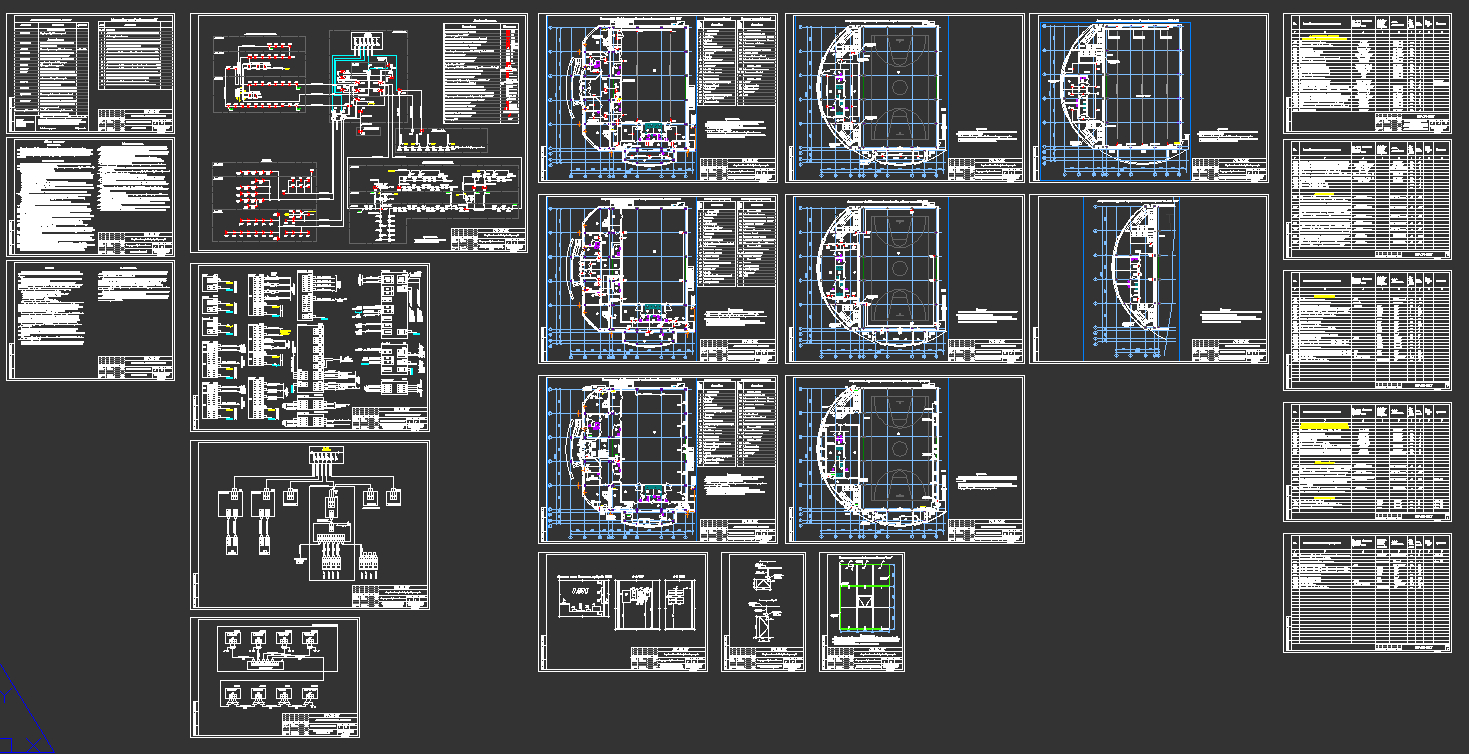Select the mostly empty specification table at bottom right

point(1367,593)
